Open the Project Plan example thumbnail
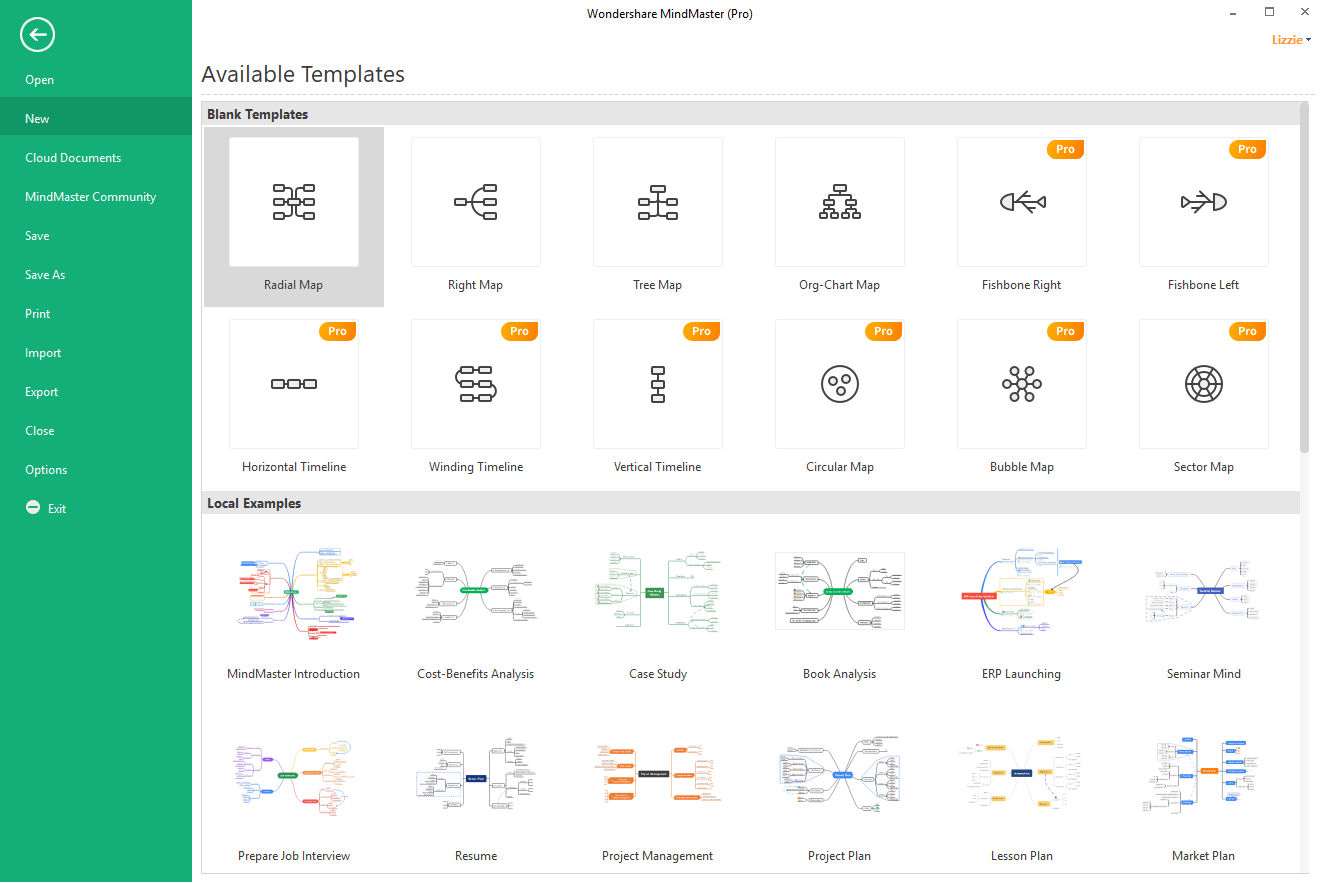This screenshot has width=1324, height=883. [840, 774]
